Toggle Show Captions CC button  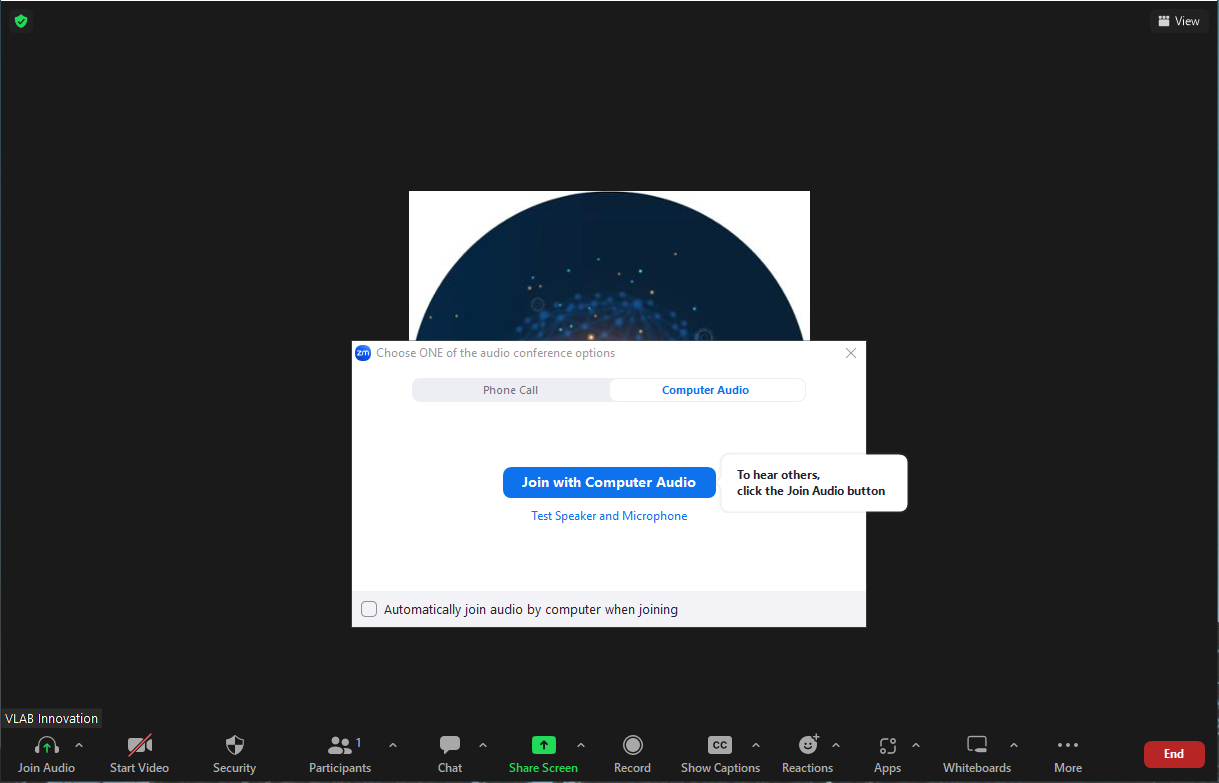pos(720,746)
